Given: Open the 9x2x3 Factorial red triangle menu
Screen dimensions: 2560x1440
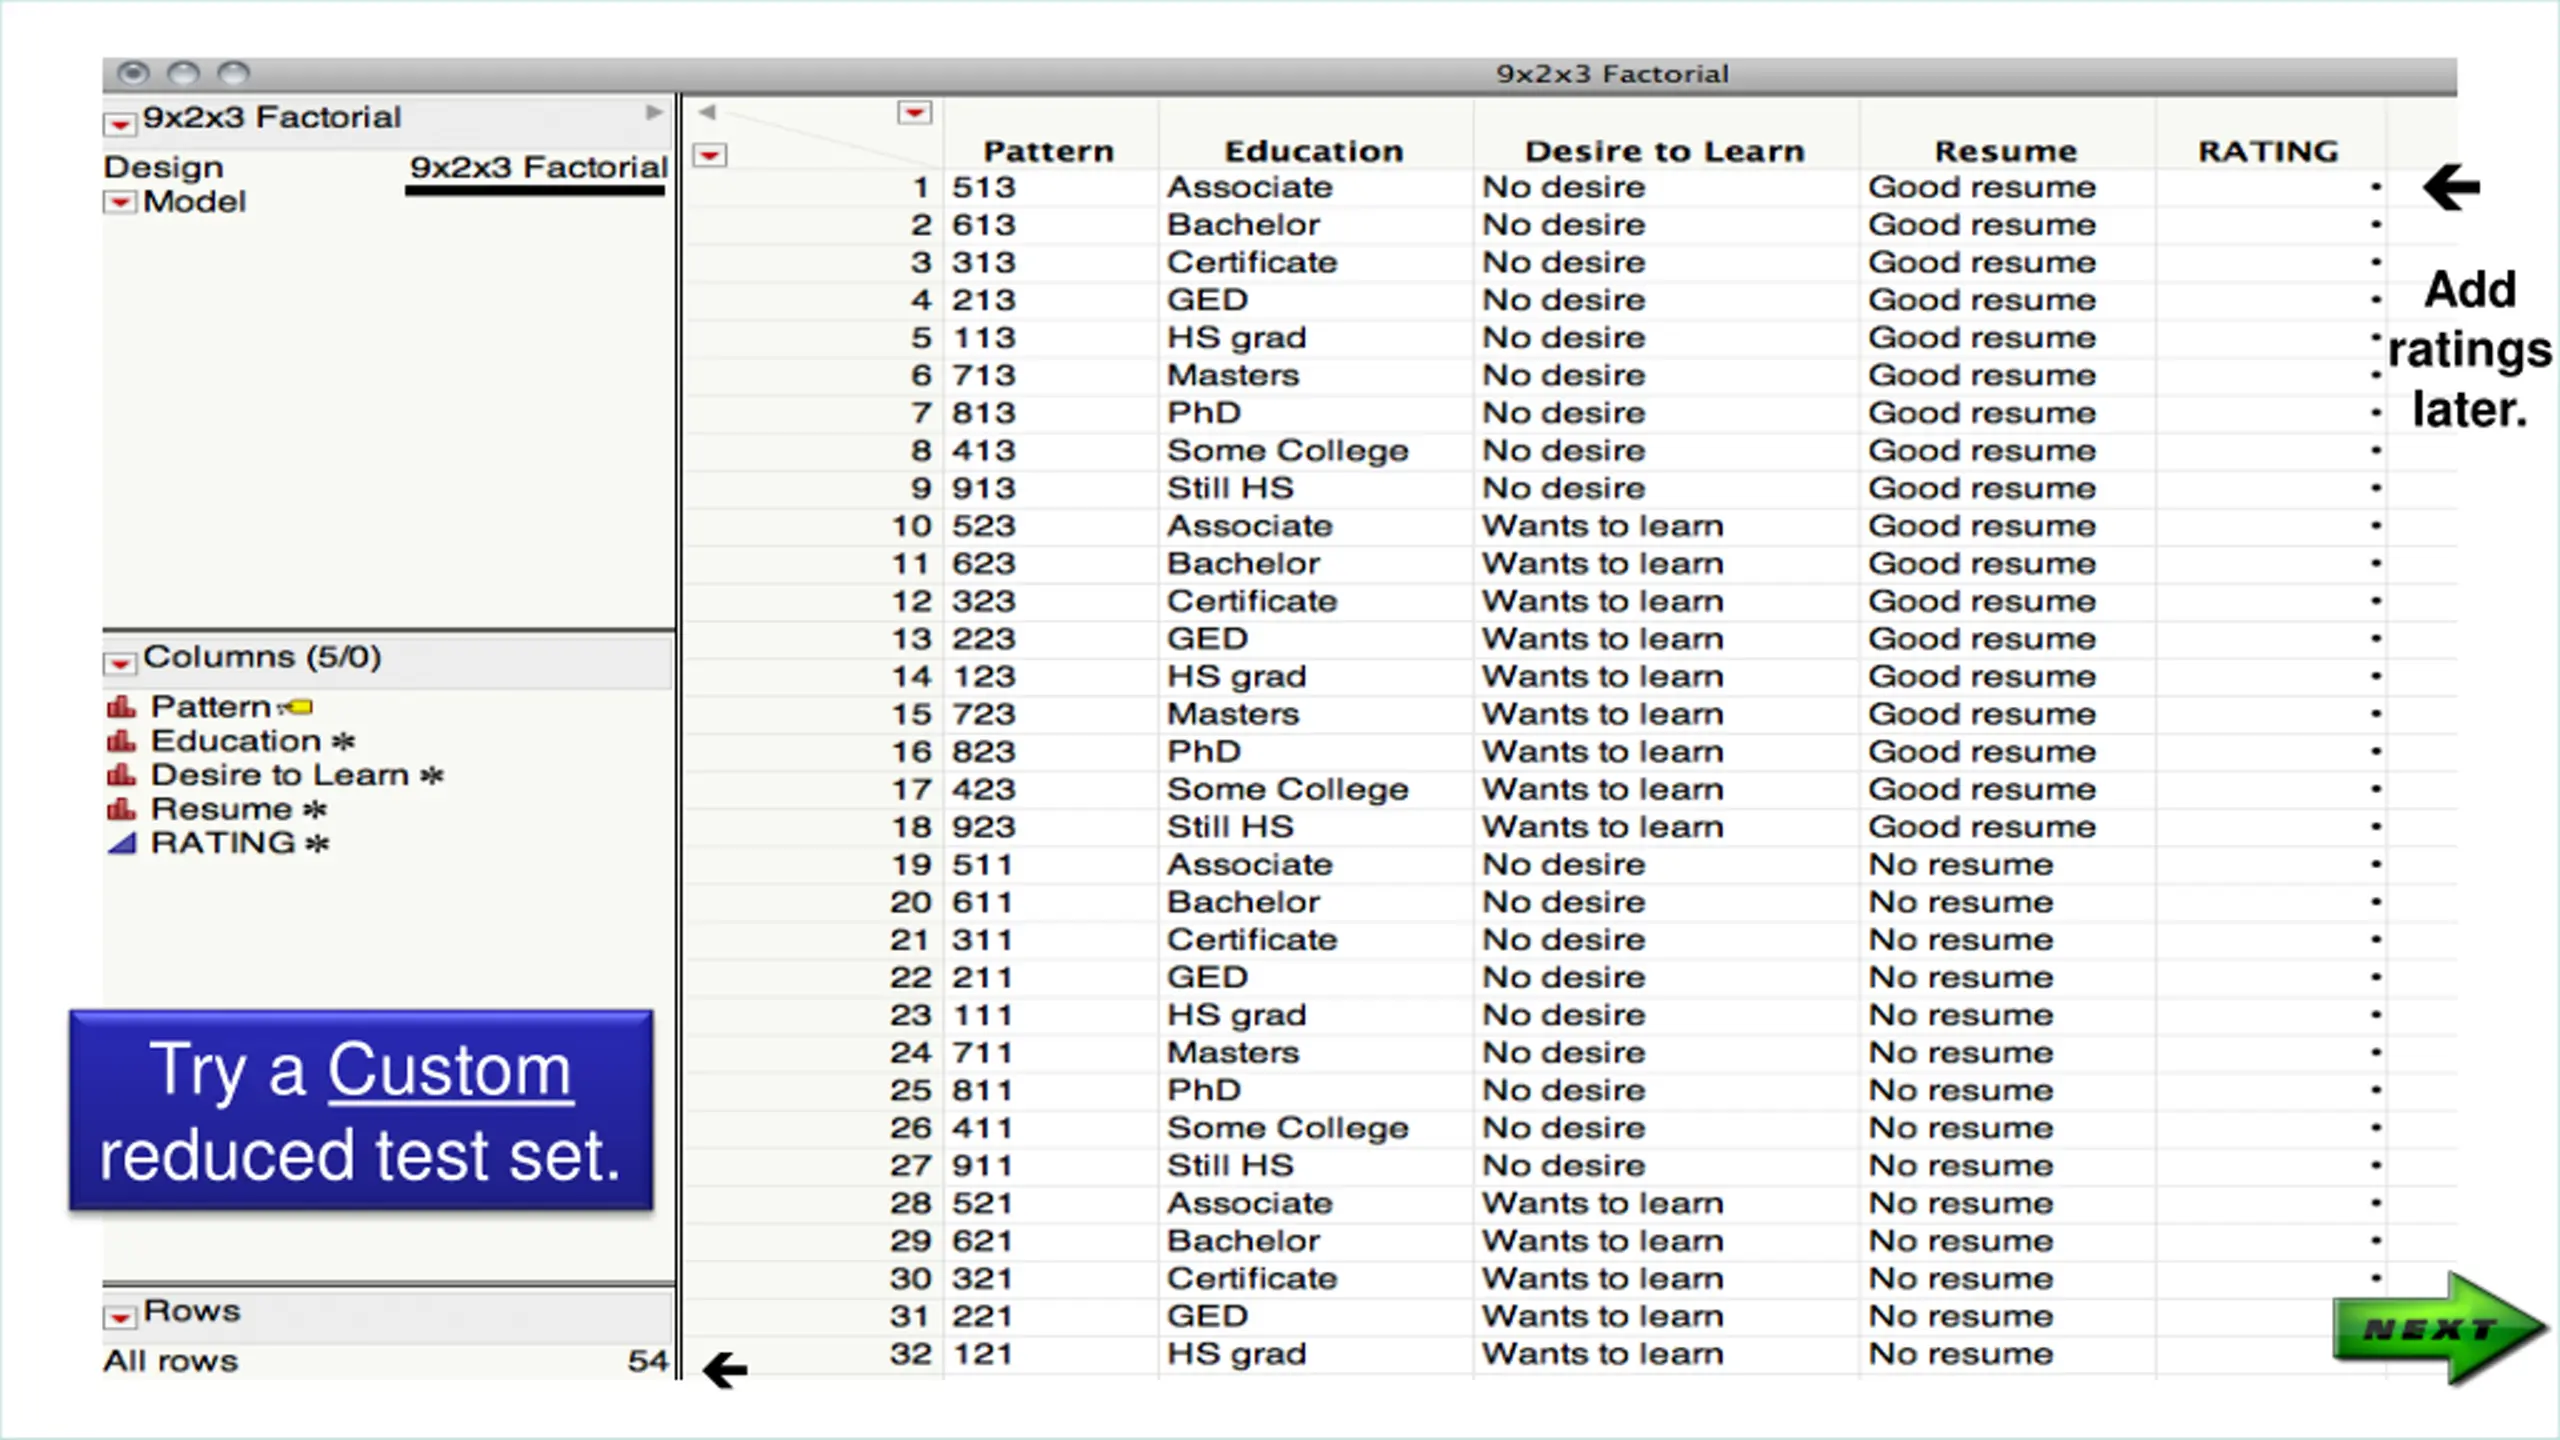Looking at the screenshot, I should point(120,124).
